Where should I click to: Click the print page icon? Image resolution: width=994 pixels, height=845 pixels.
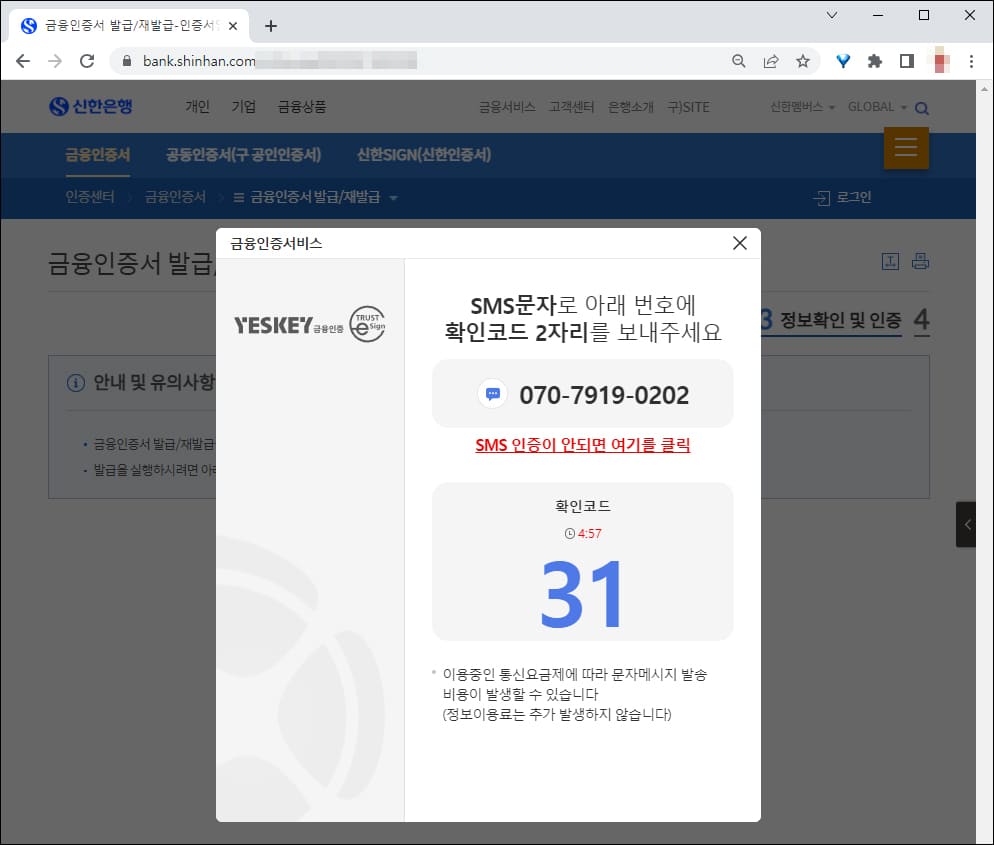[920, 261]
